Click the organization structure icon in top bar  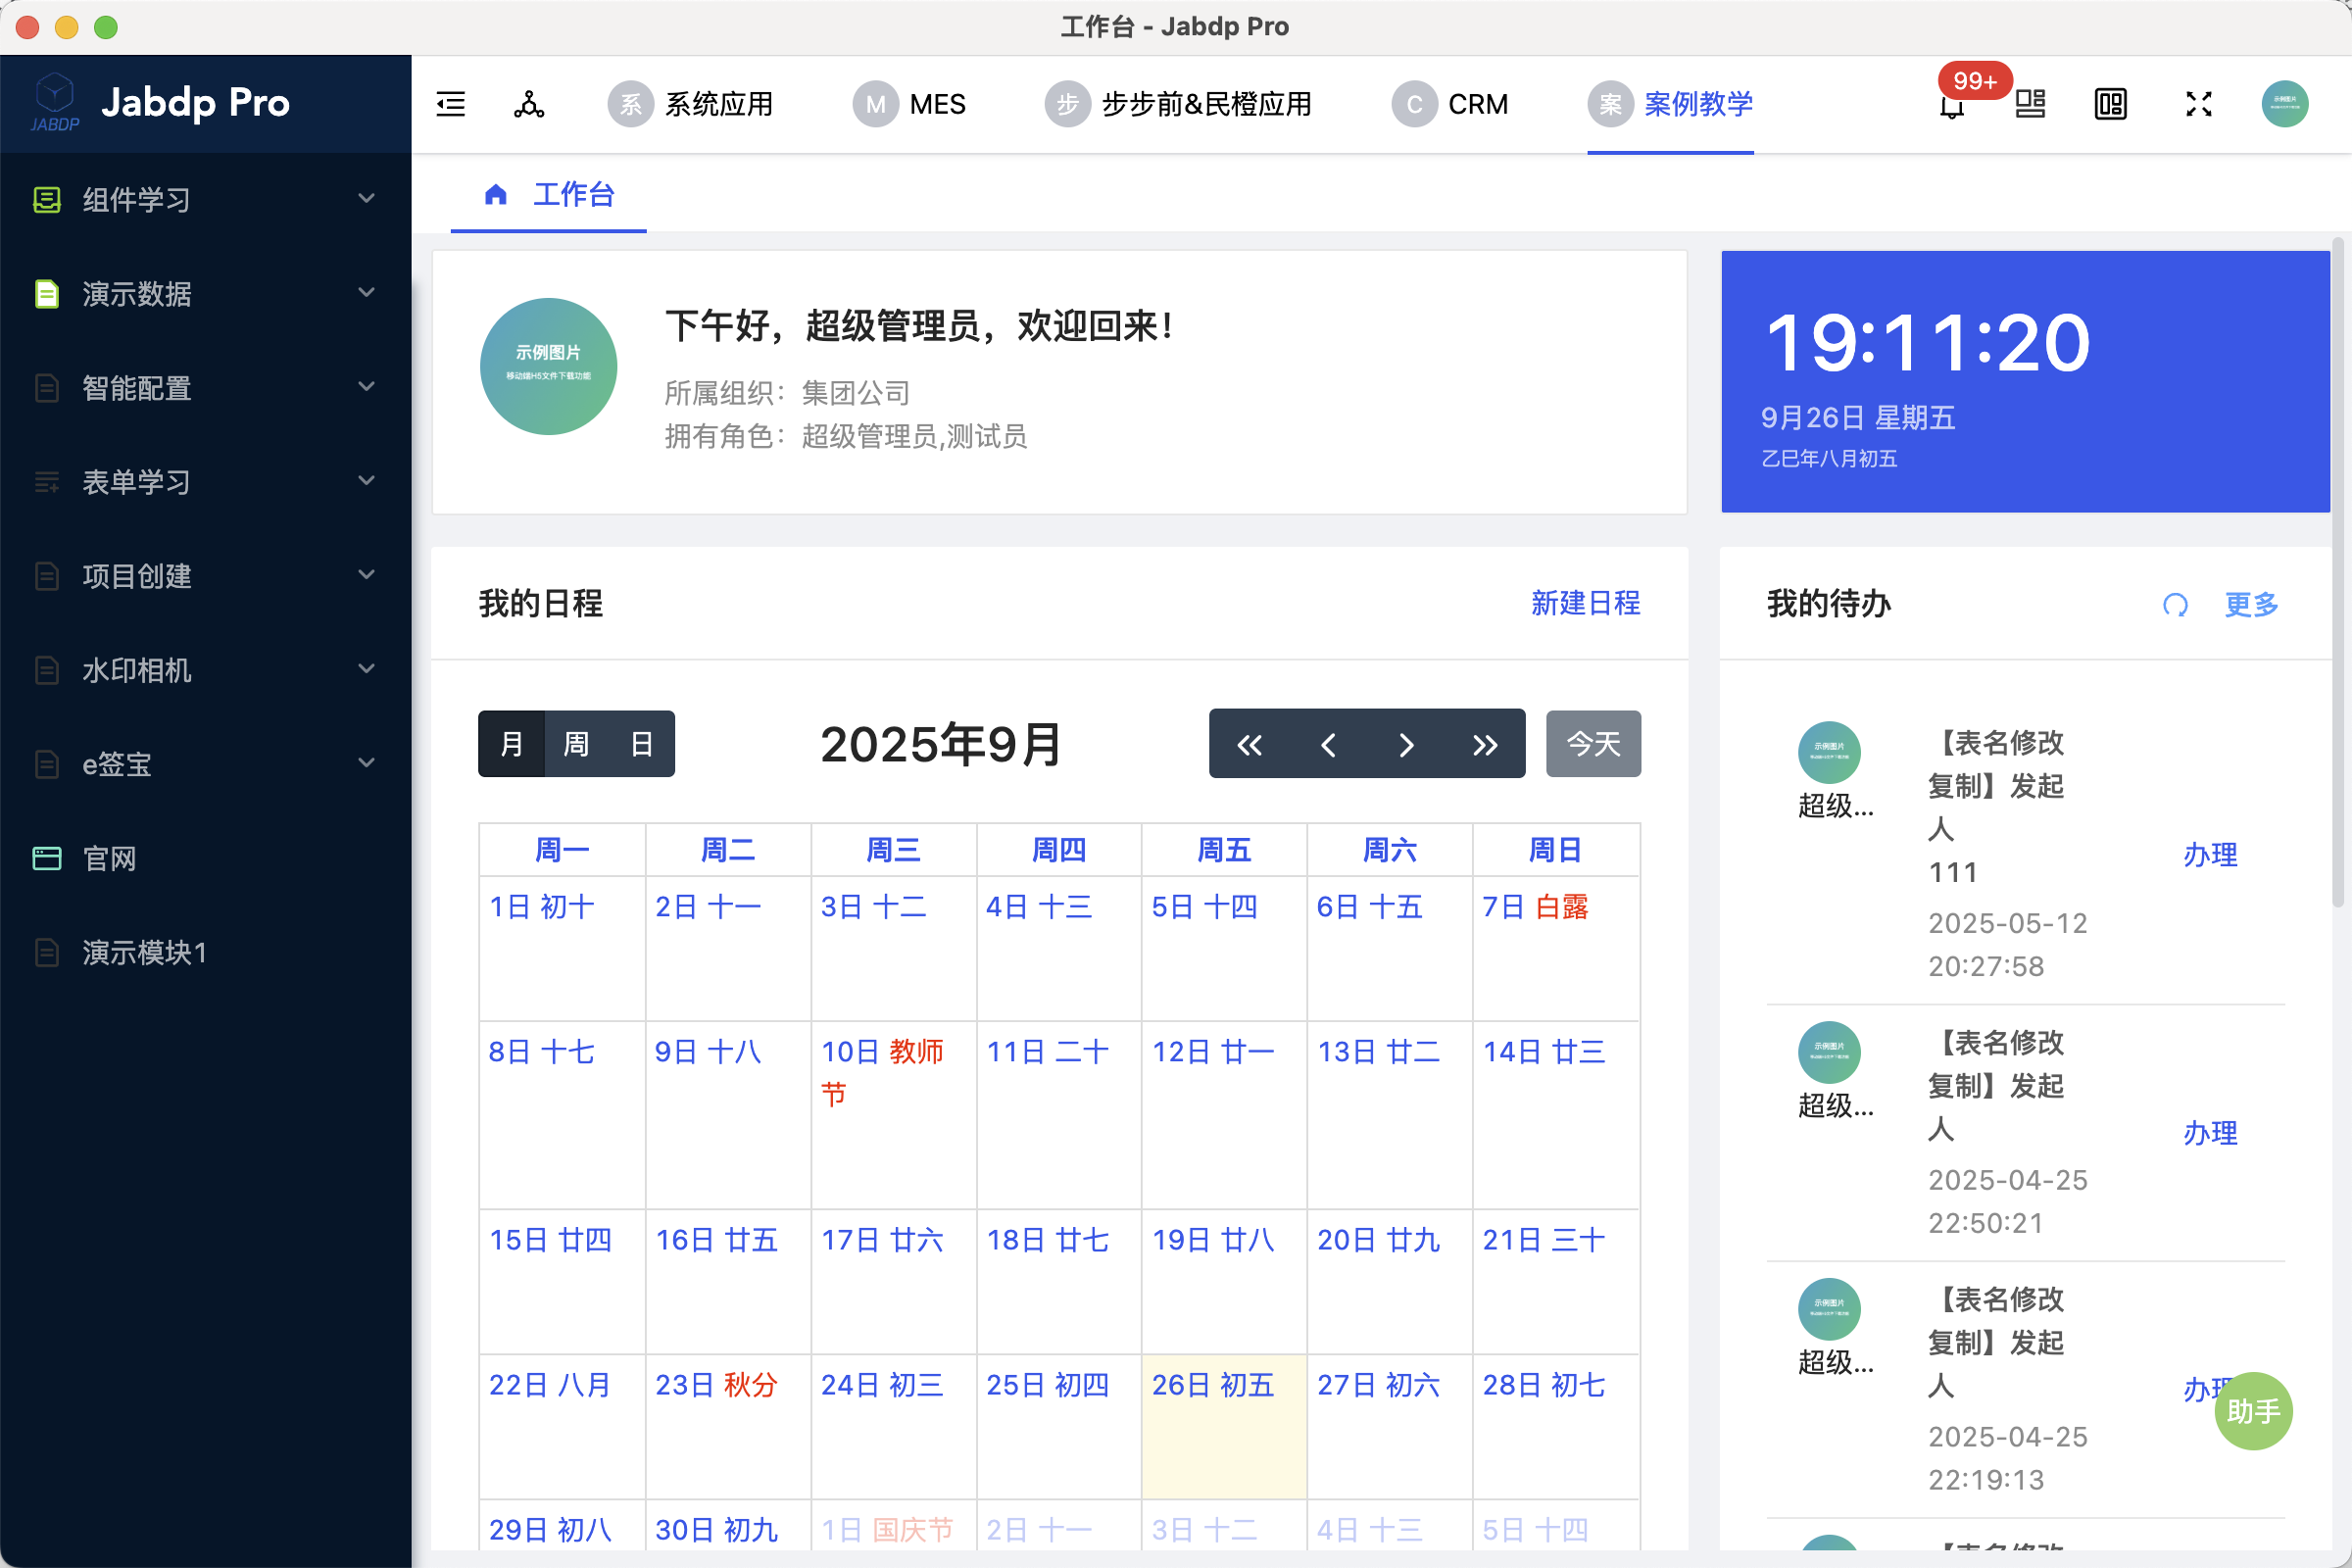point(529,104)
